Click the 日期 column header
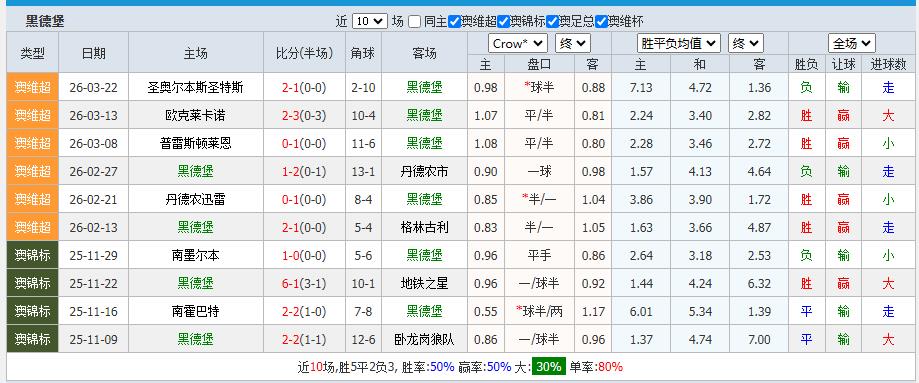This screenshot has width=919, height=383. [x=94, y=53]
